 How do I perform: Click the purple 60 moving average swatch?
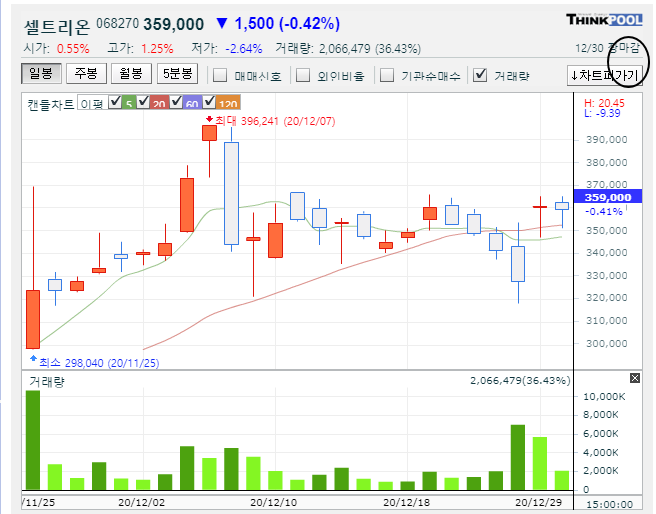pos(192,103)
